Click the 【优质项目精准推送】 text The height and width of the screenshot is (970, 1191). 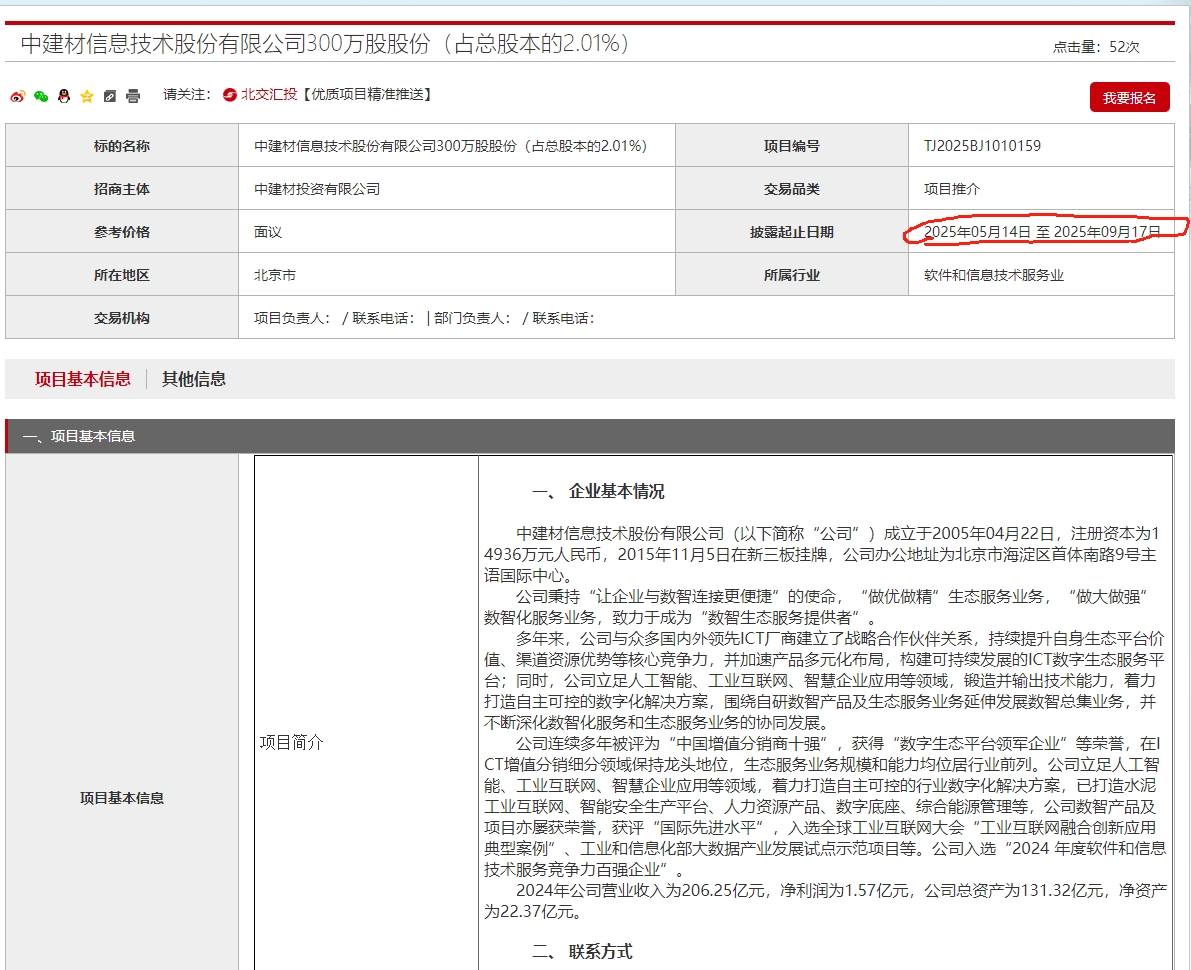(x=367, y=94)
